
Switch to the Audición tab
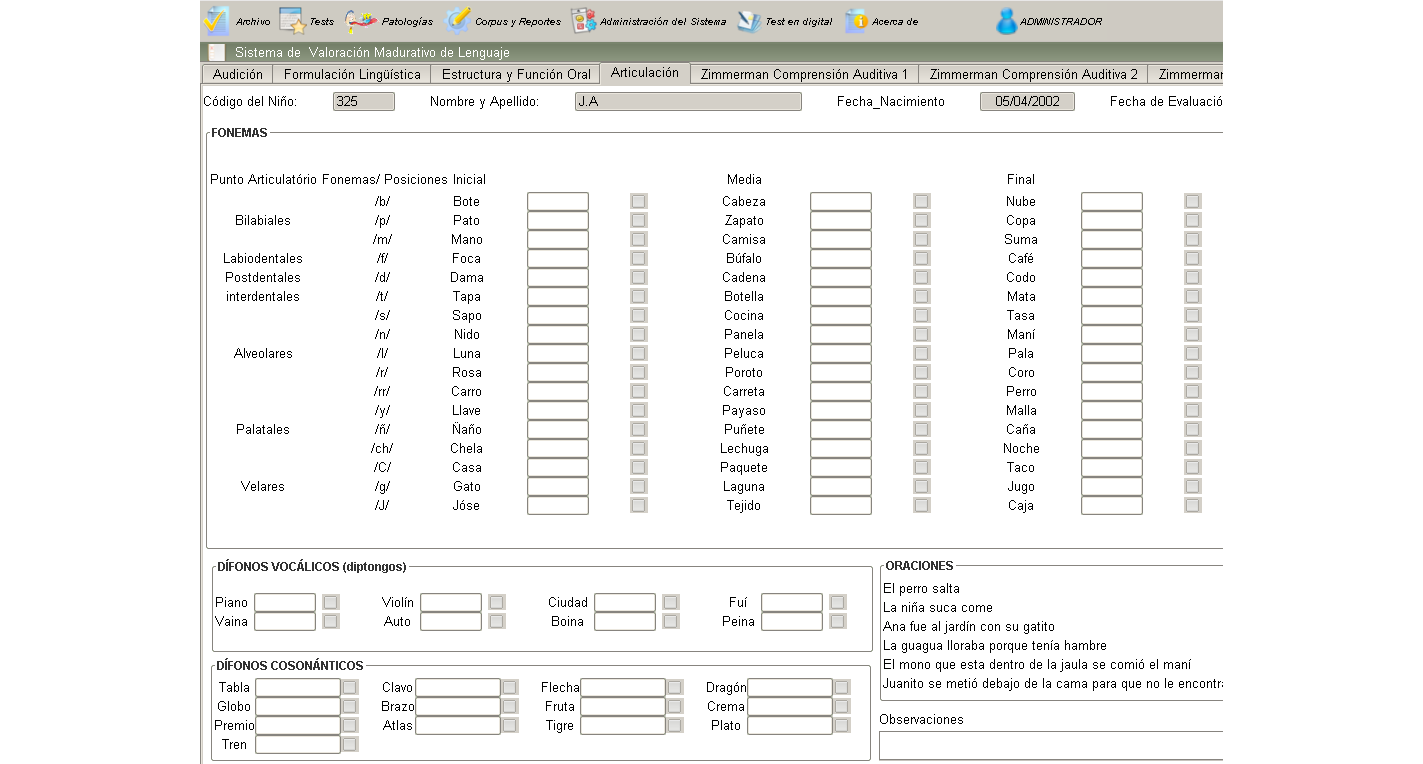click(238, 74)
